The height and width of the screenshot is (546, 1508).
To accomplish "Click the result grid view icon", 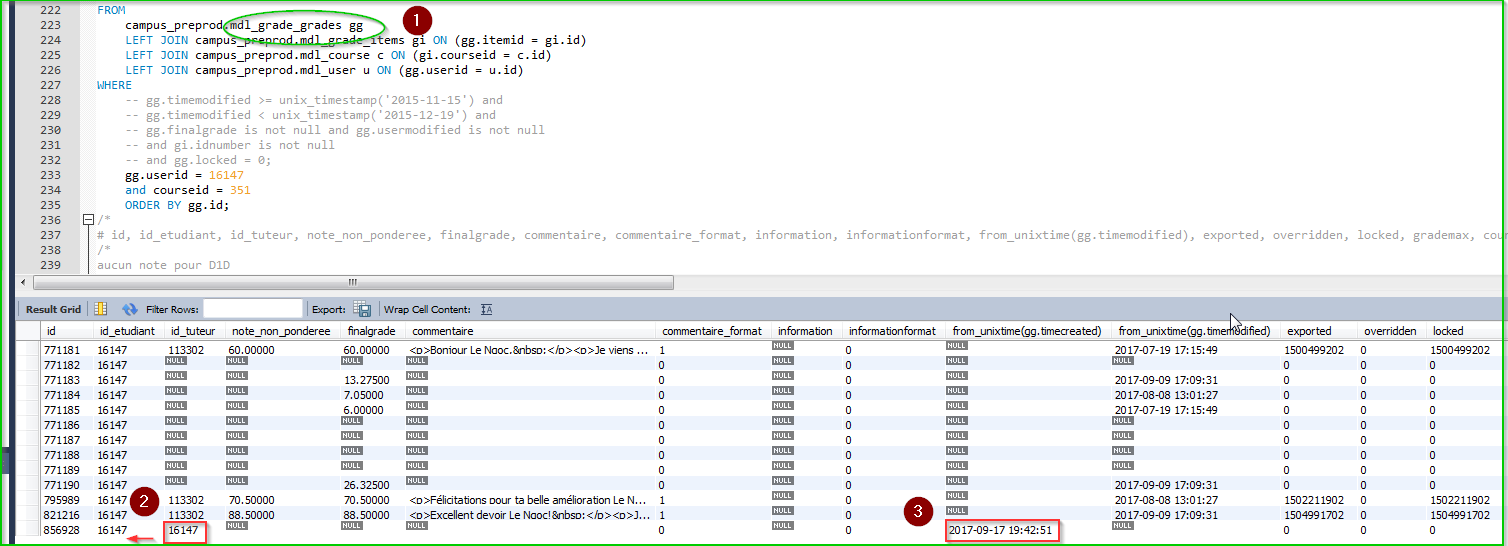I will point(100,310).
